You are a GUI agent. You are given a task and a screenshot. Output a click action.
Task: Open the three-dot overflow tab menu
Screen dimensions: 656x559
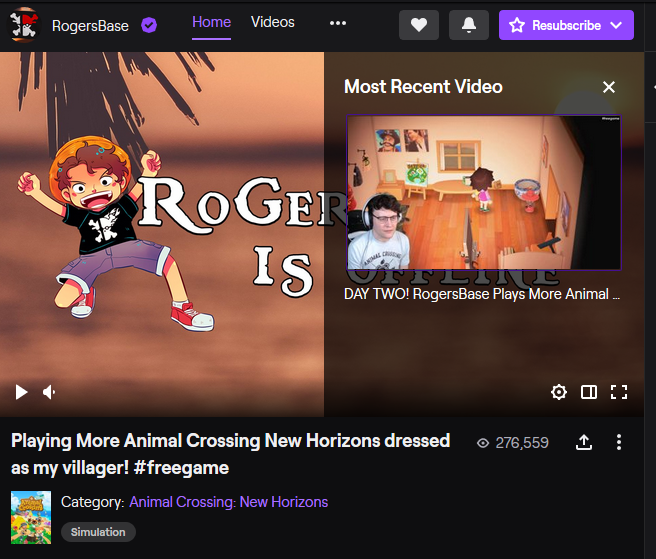(338, 23)
